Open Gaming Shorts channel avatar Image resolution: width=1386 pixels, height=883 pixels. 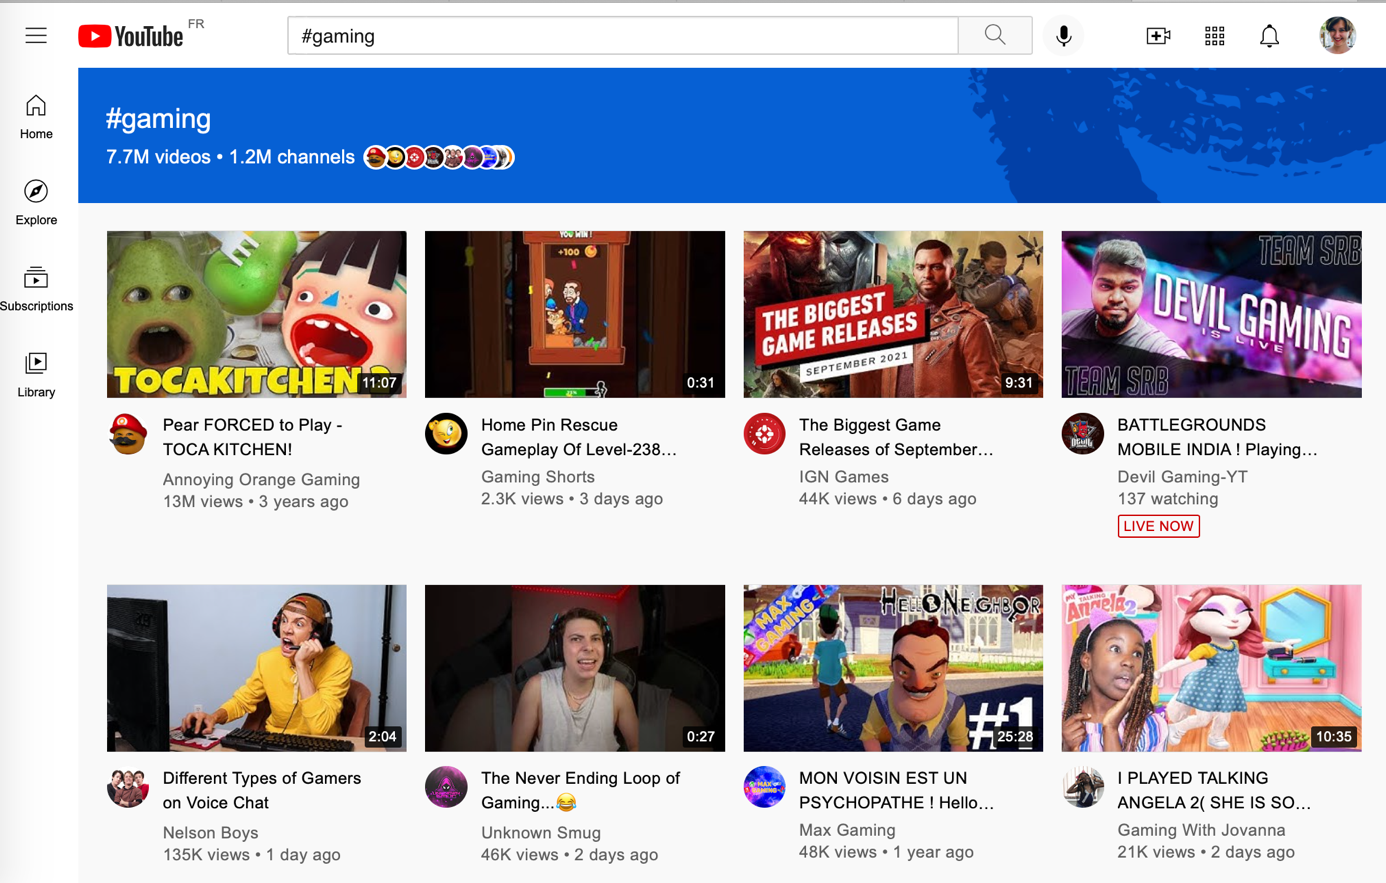[446, 434]
